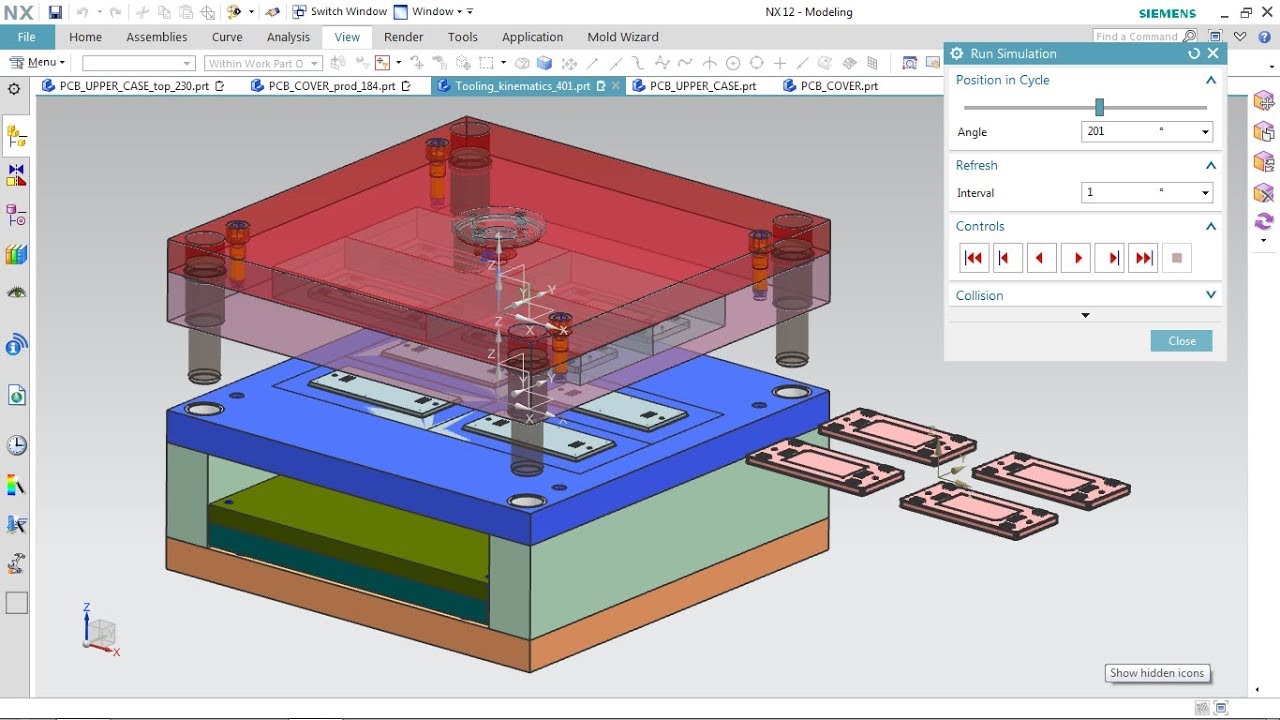The image size is (1280, 720).
Task: Expand the Collision section
Action: [1211, 295]
